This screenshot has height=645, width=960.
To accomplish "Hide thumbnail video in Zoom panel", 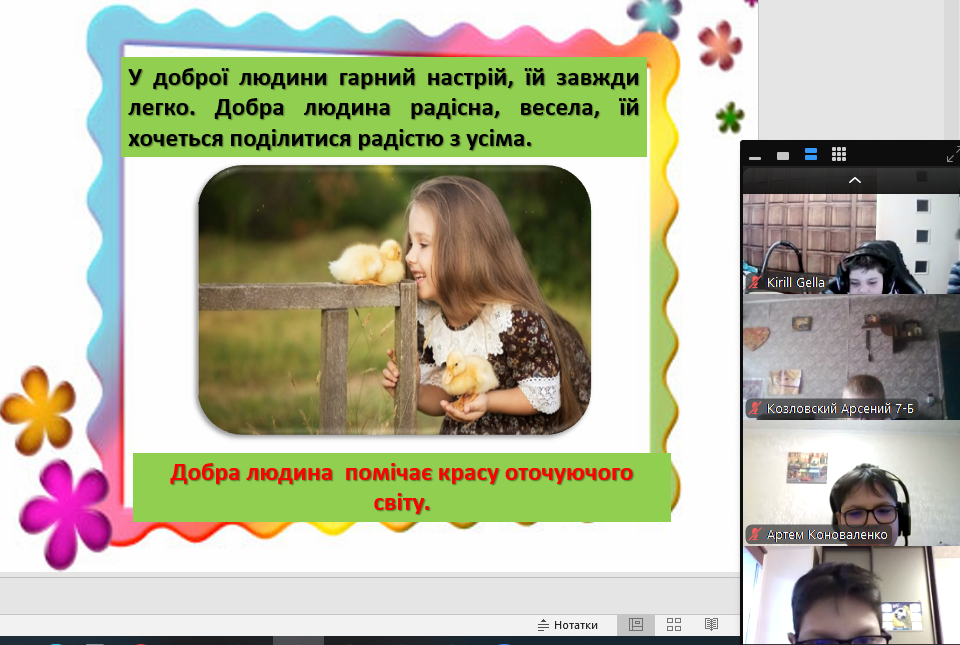I will pos(782,156).
